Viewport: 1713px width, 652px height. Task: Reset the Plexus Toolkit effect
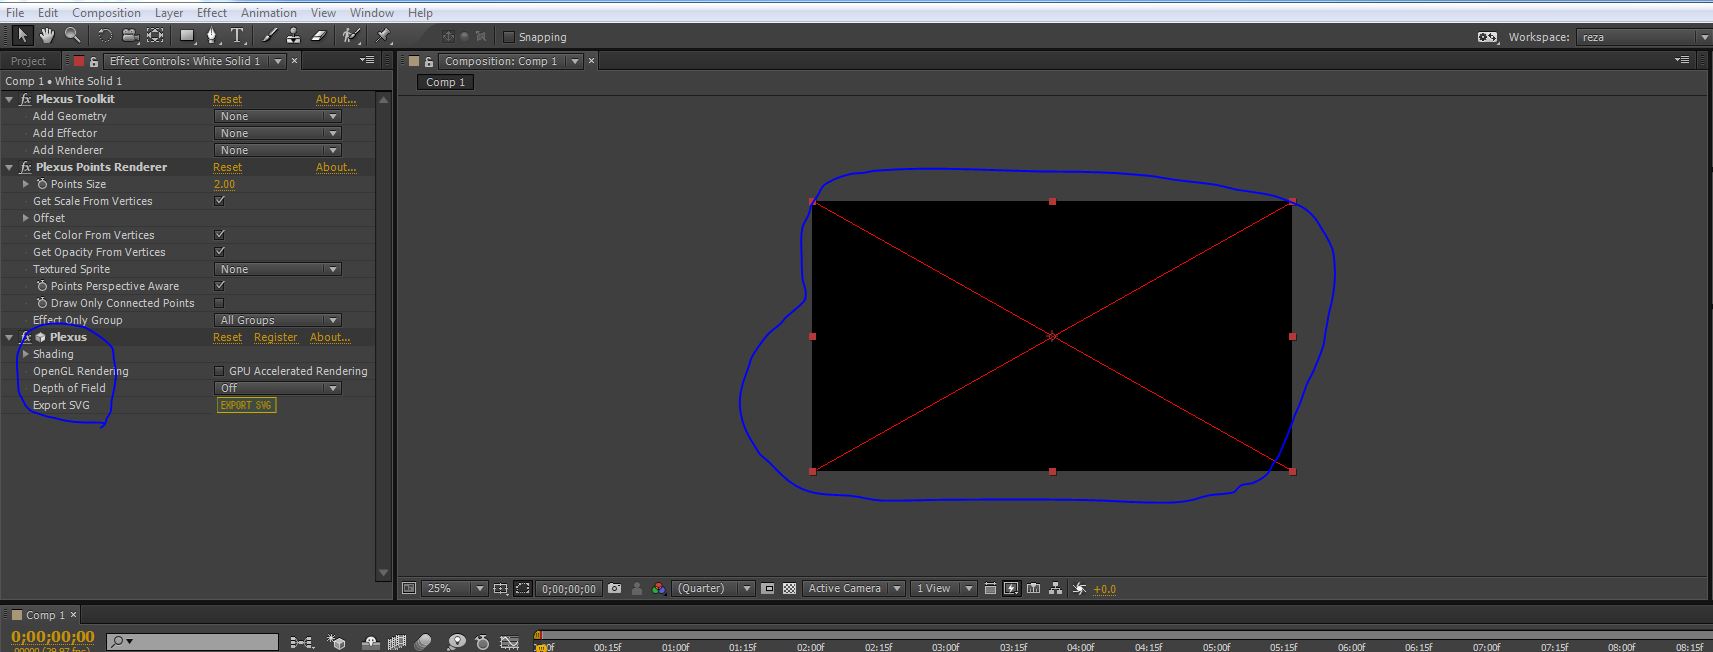(227, 99)
